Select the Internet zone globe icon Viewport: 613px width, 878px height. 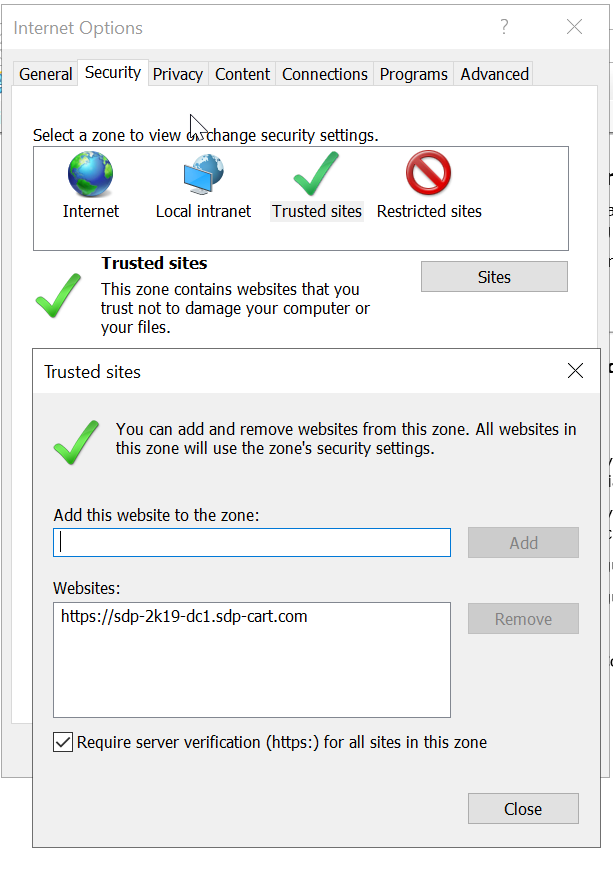[x=90, y=175]
